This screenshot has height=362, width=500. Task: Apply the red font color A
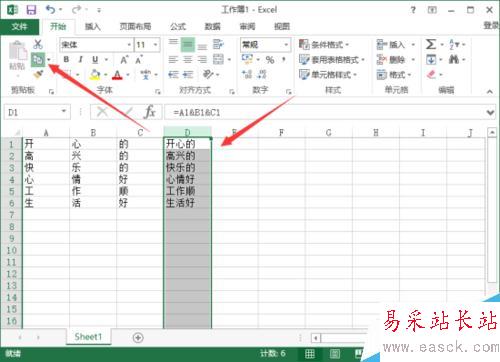click(117, 74)
